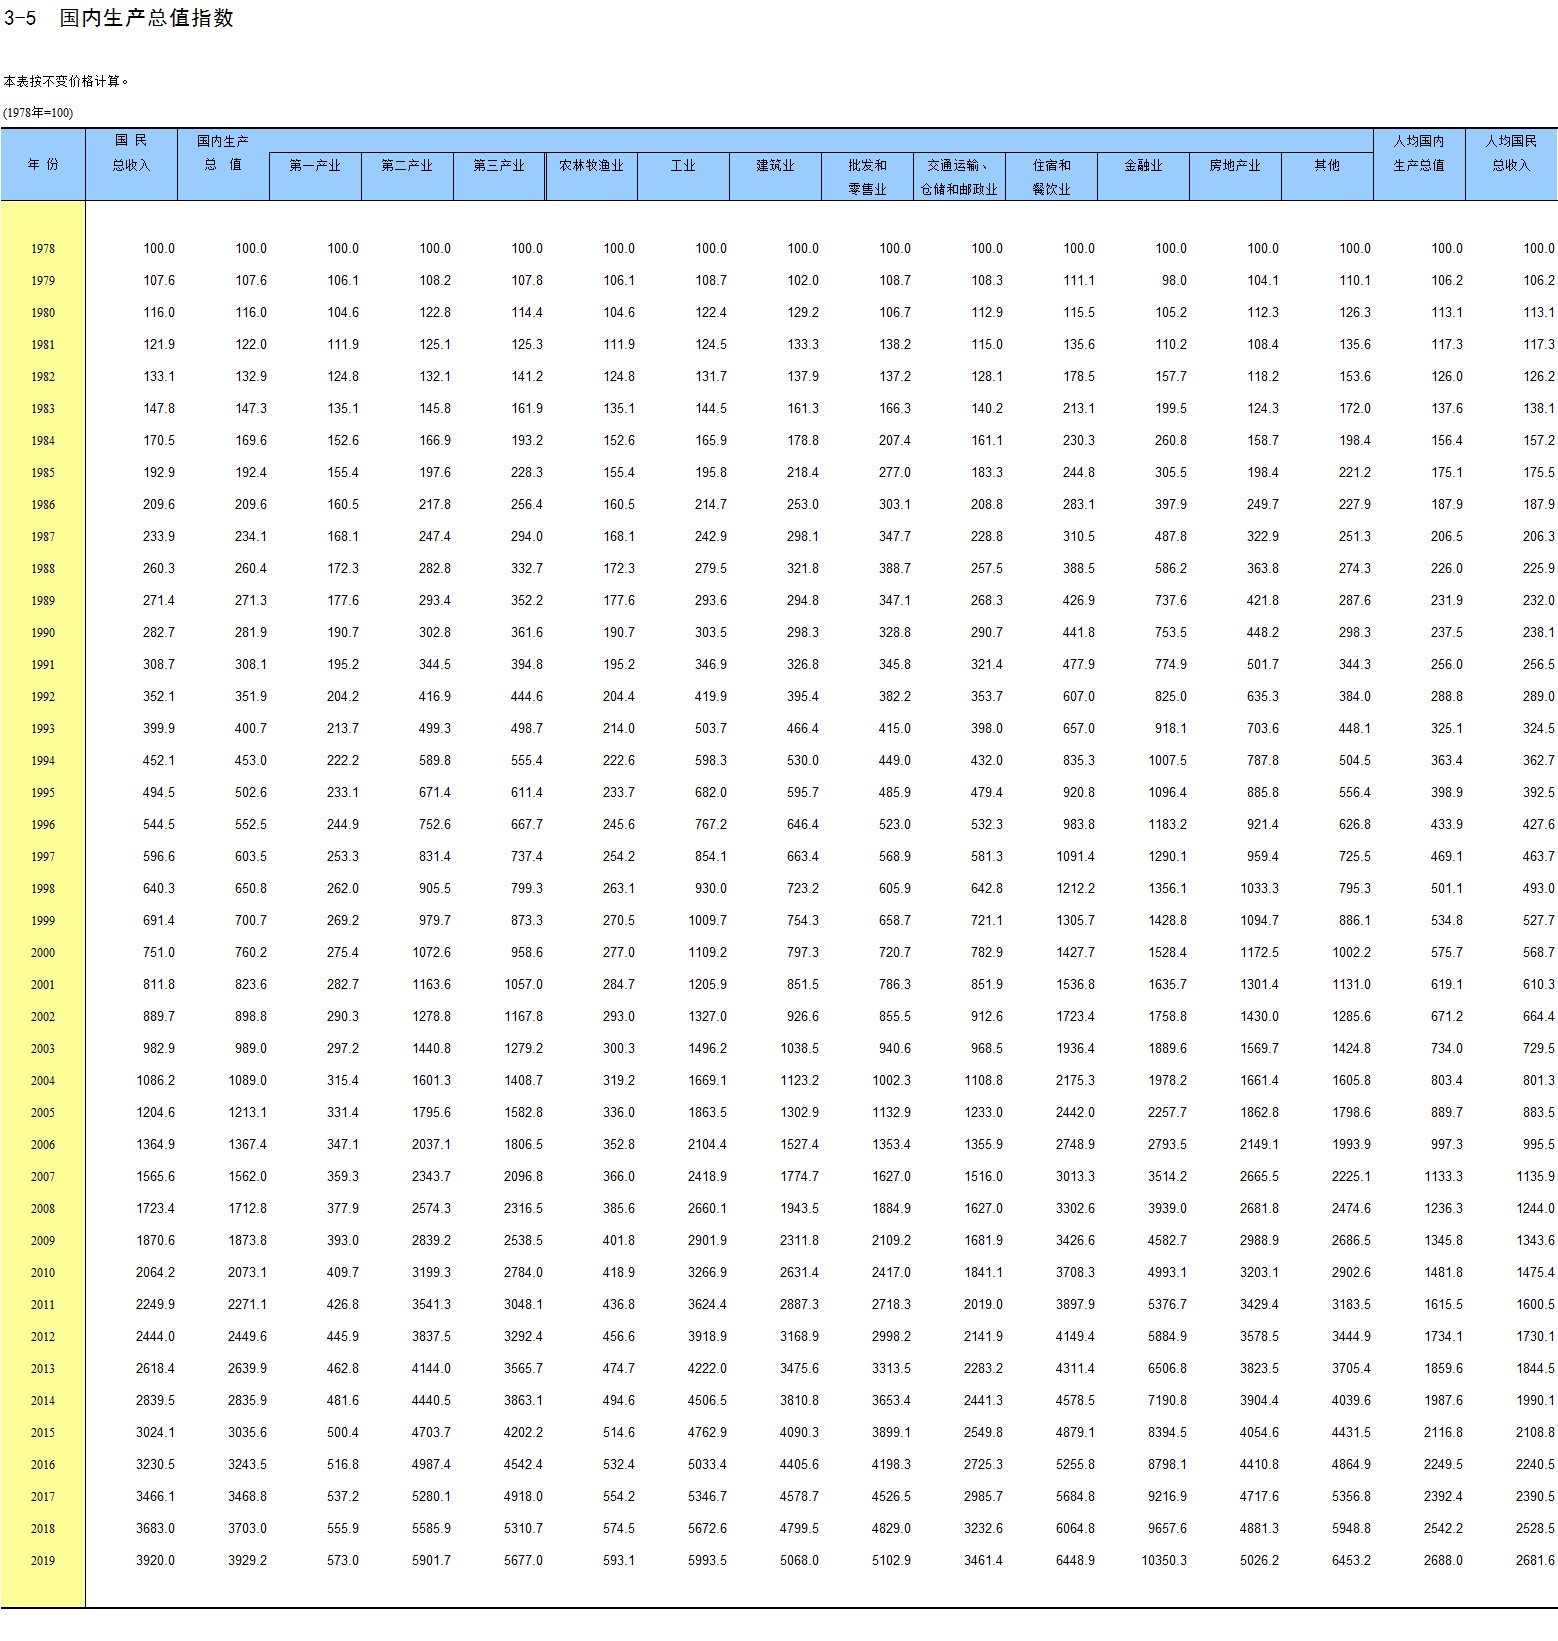Click the 1993 国内生产总值 value 400.7
This screenshot has width=1558, height=1641.
coord(251,729)
